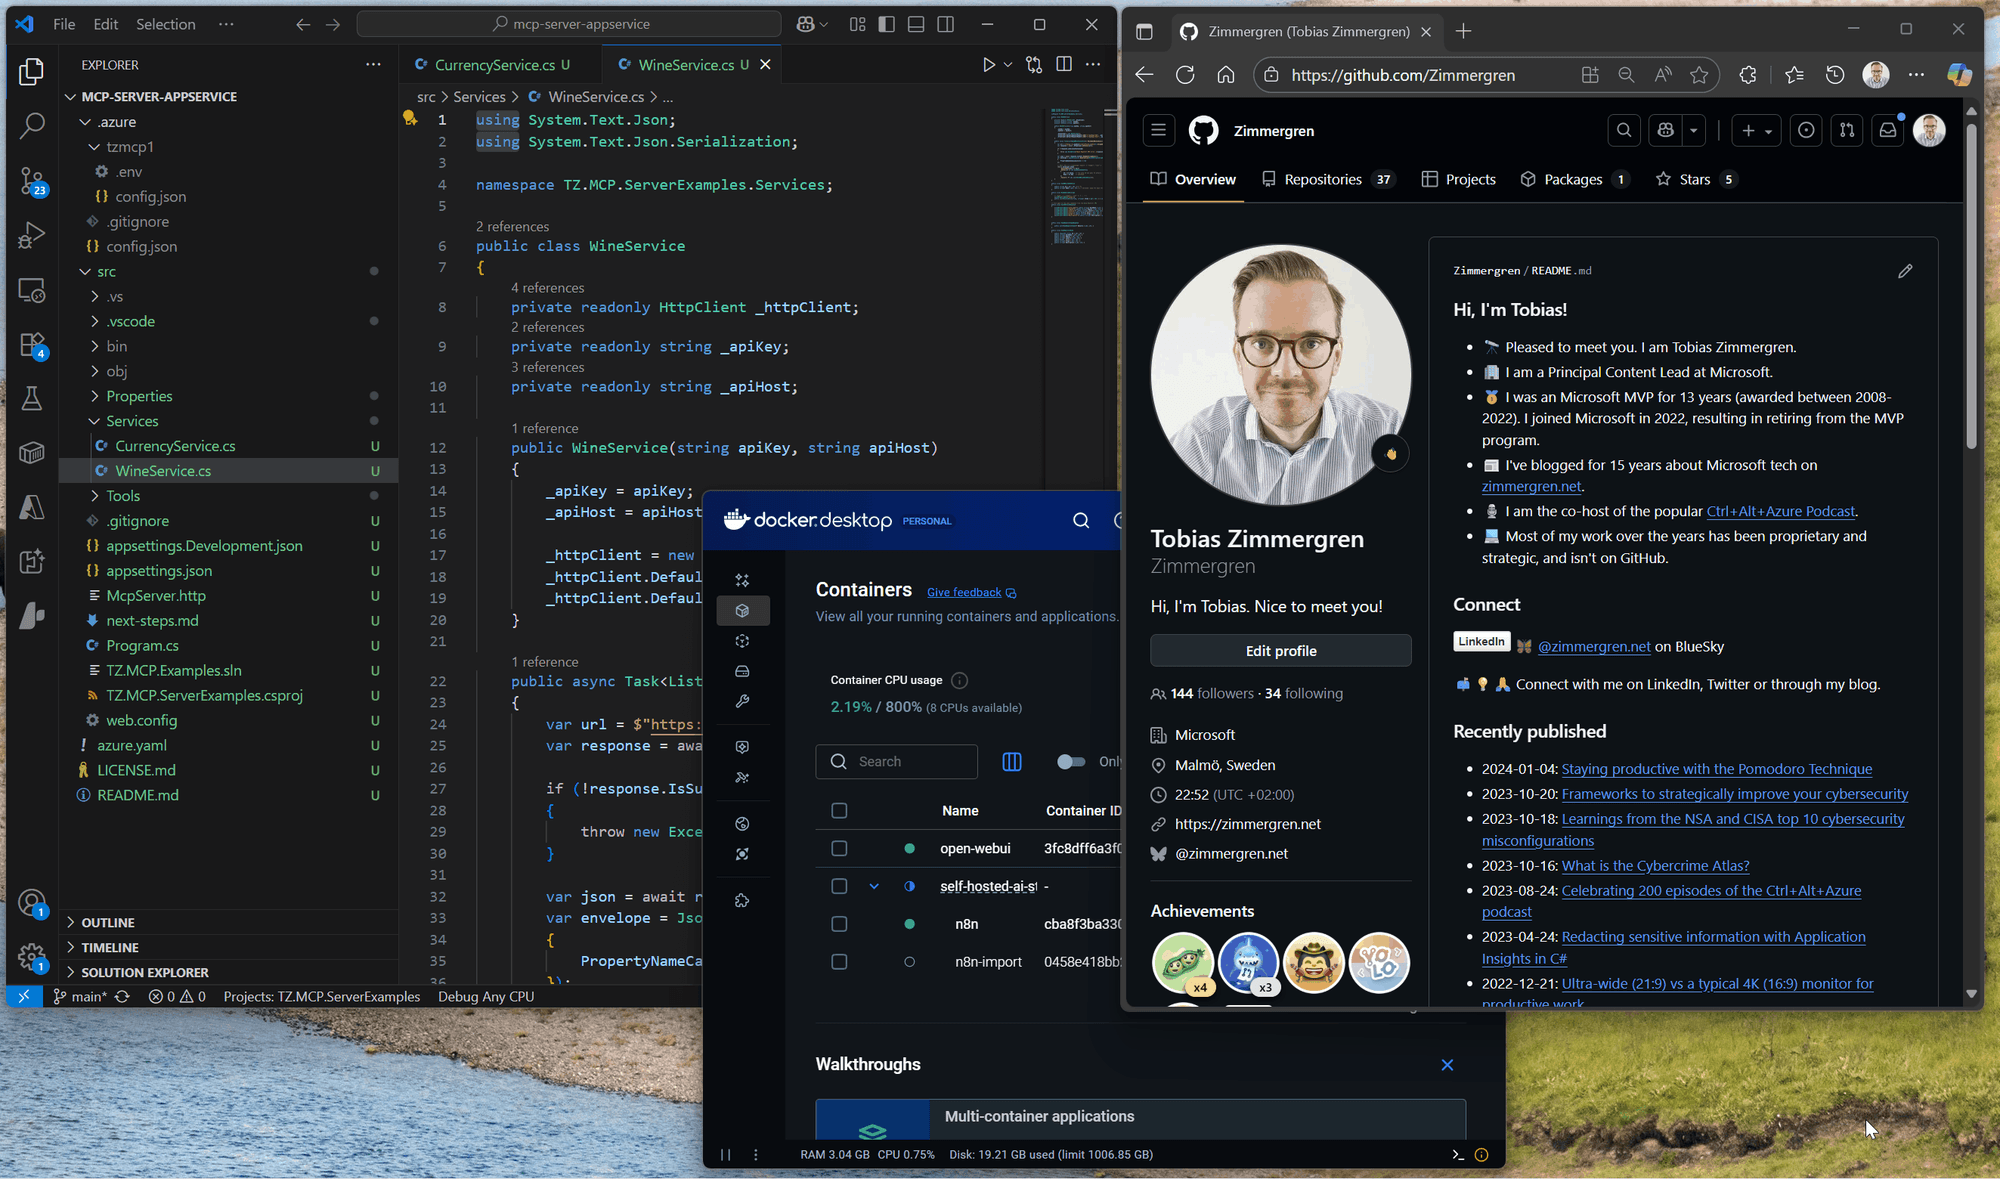
Task: Click Give feedback link in Docker
Action: [964, 593]
